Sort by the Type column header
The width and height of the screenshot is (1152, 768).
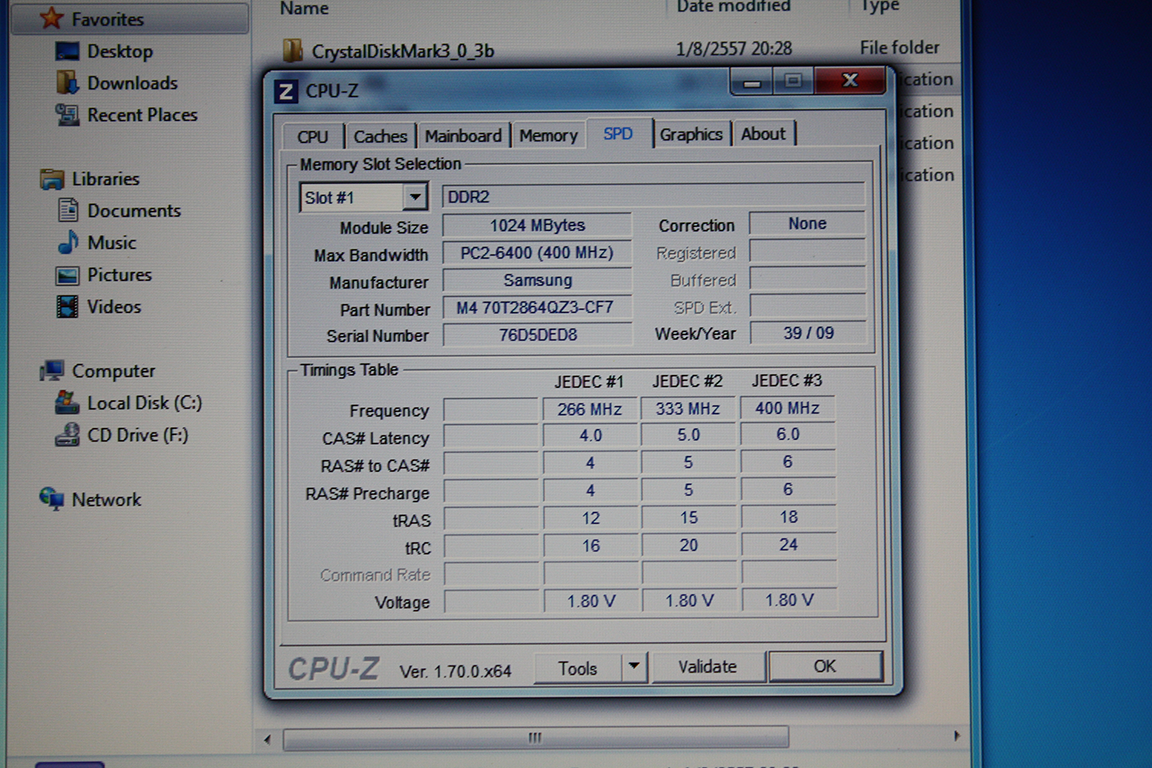click(x=880, y=7)
